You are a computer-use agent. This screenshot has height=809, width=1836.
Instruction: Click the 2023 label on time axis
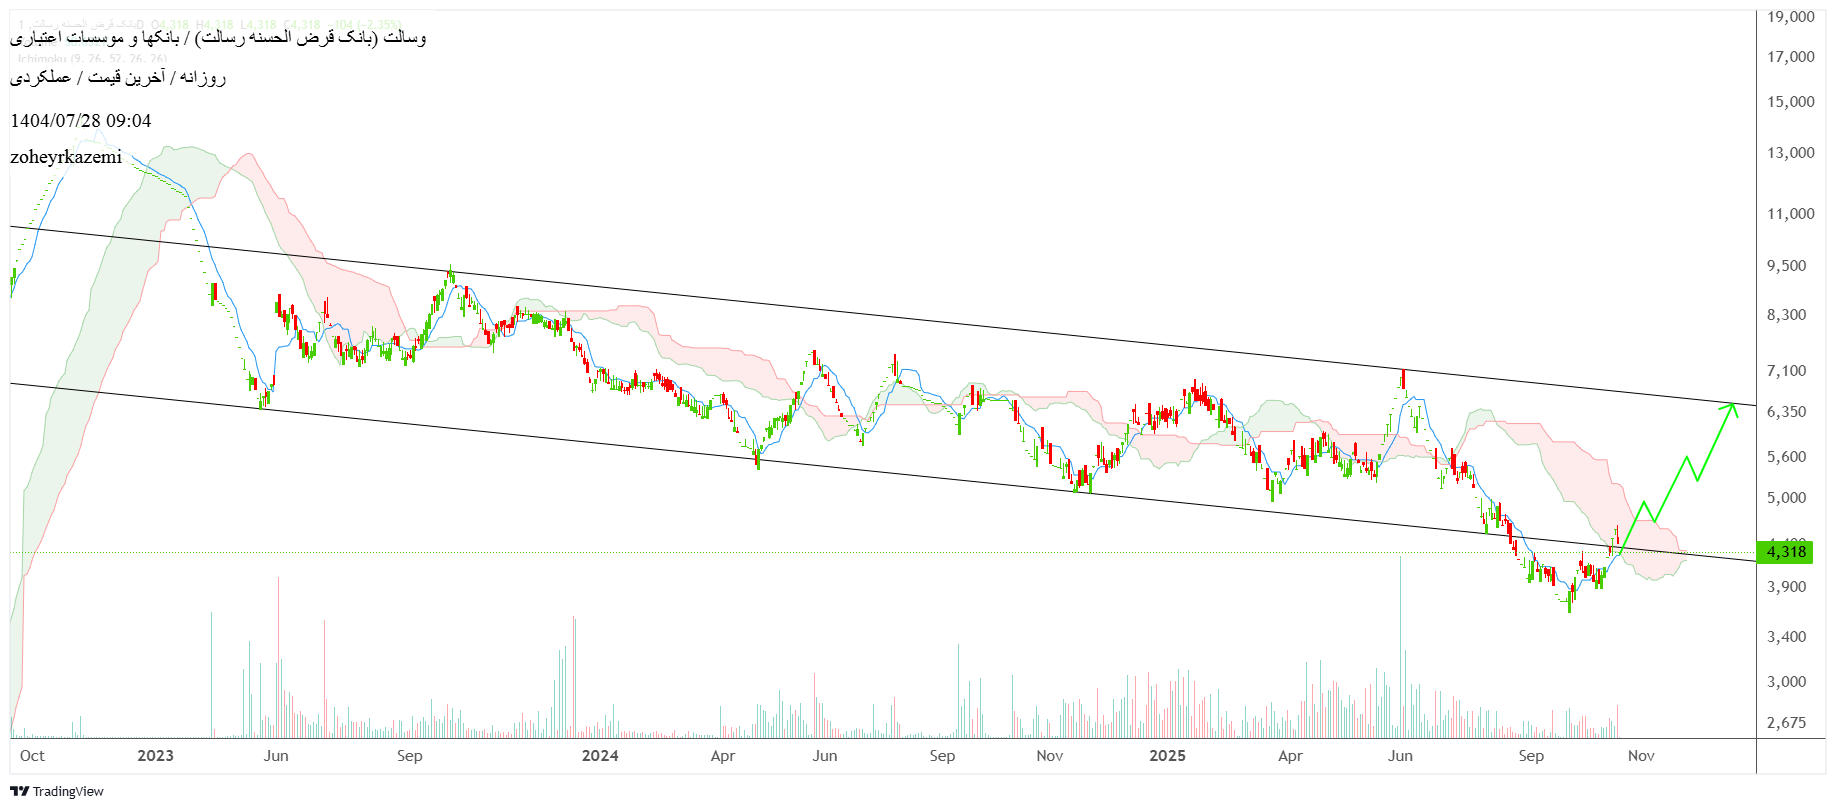155,756
